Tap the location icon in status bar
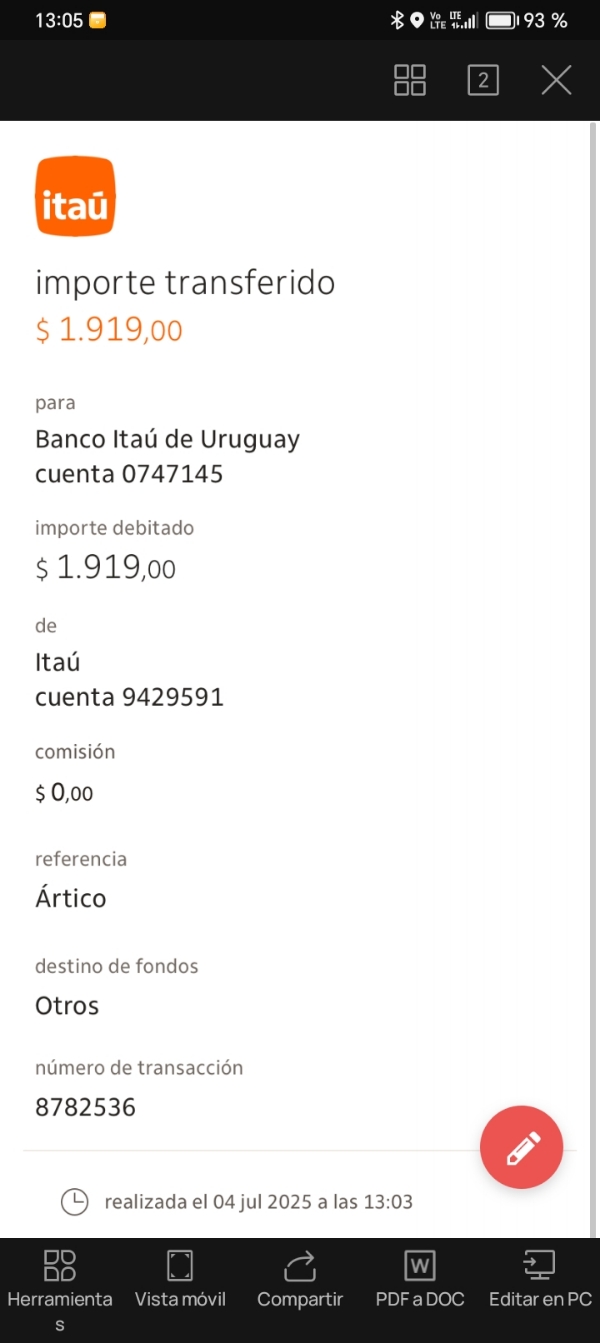Screen dimensions: 600x1343 pos(416,20)
